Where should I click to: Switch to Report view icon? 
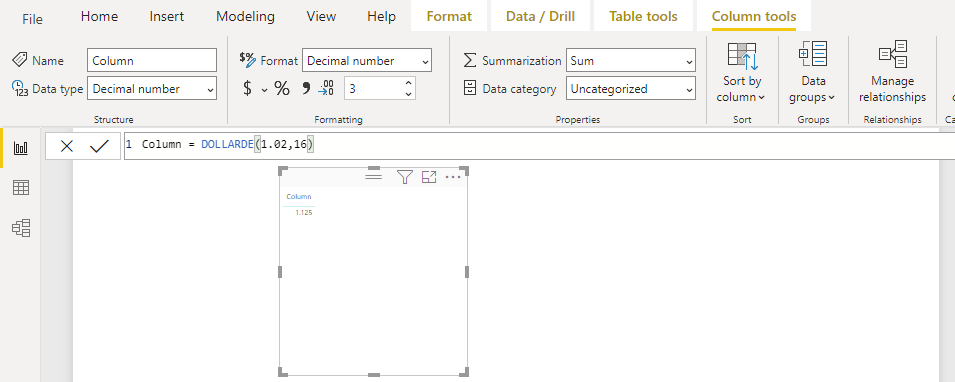coord(21,147)
